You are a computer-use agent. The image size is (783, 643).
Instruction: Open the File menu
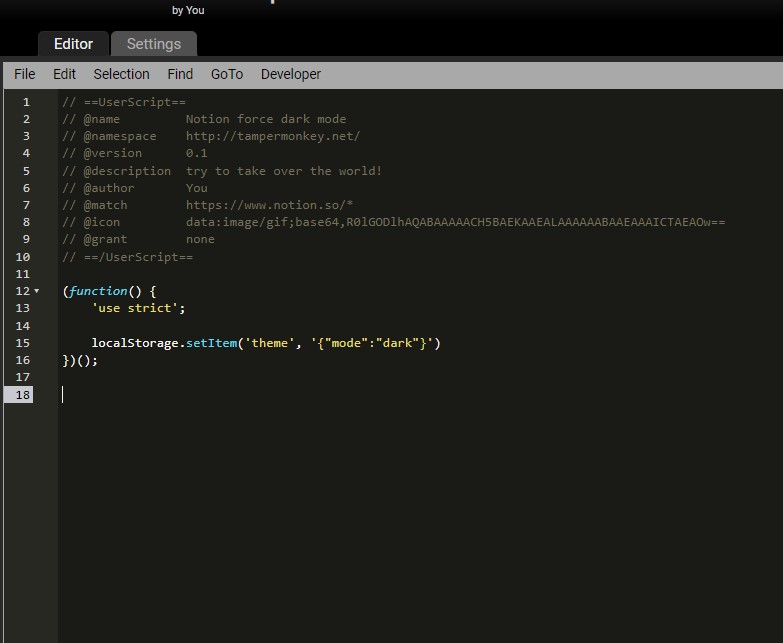[24, 74]
